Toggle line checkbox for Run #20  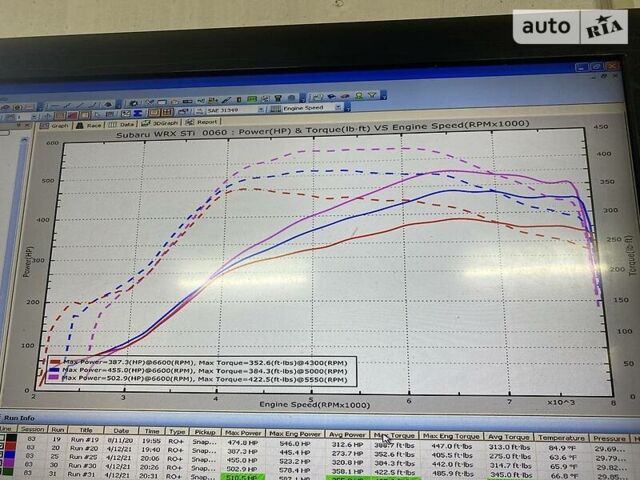[x=2, y=446]
